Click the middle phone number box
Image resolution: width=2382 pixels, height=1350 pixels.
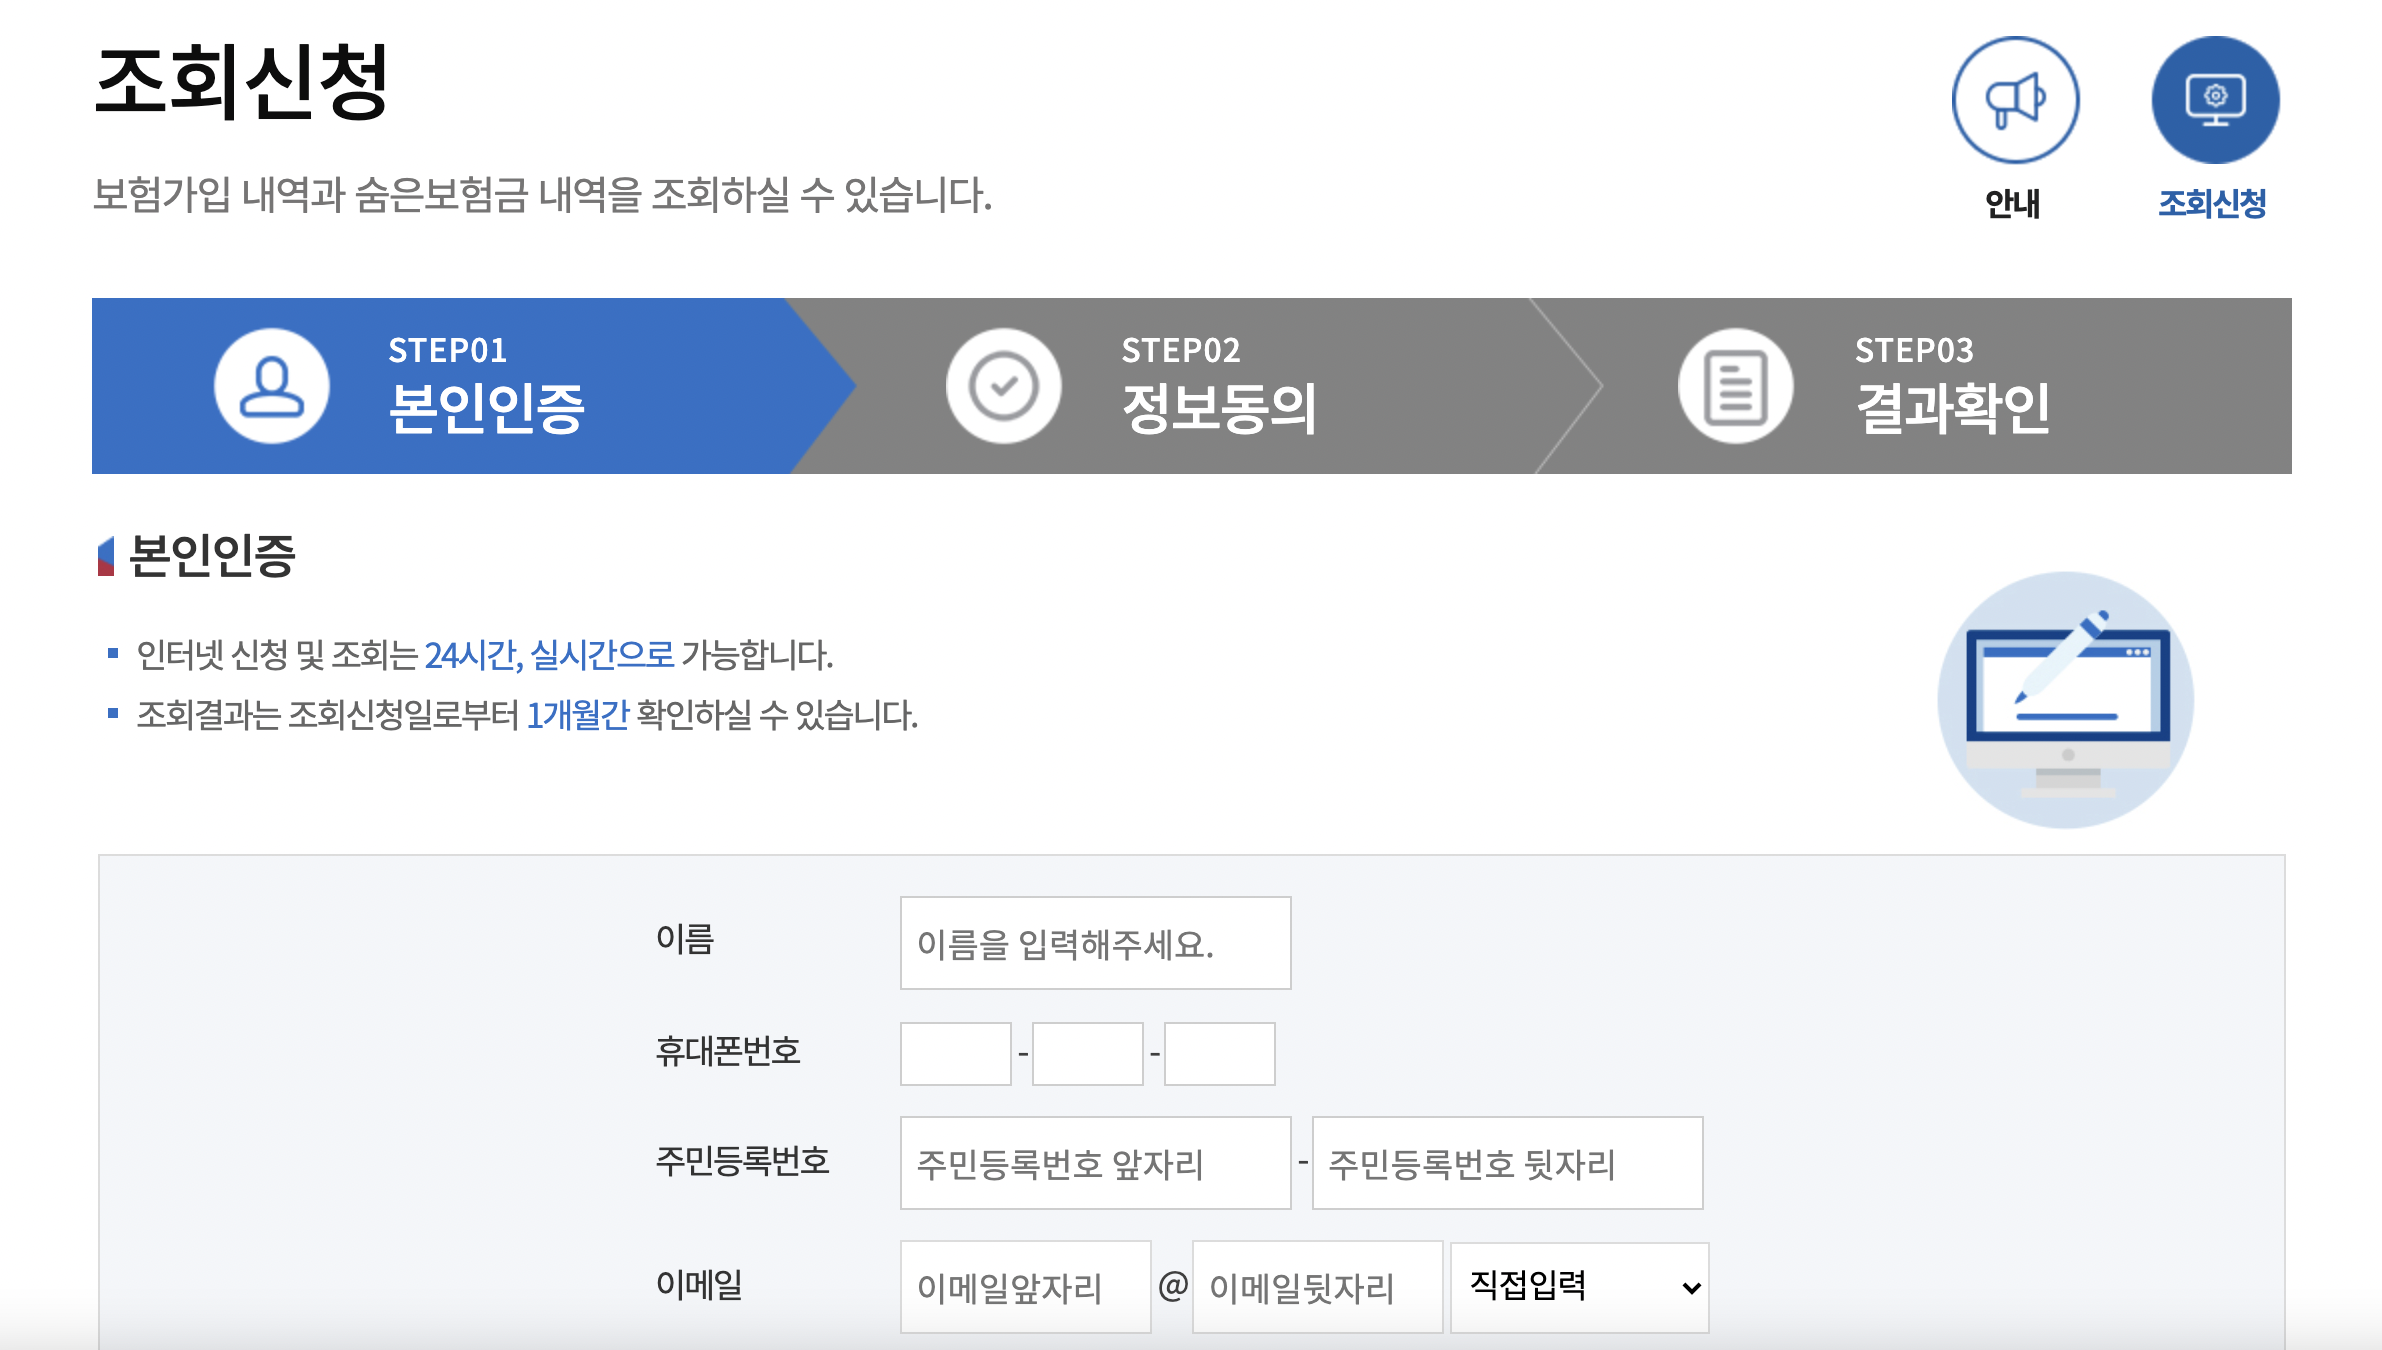tap(1087, 1054)
